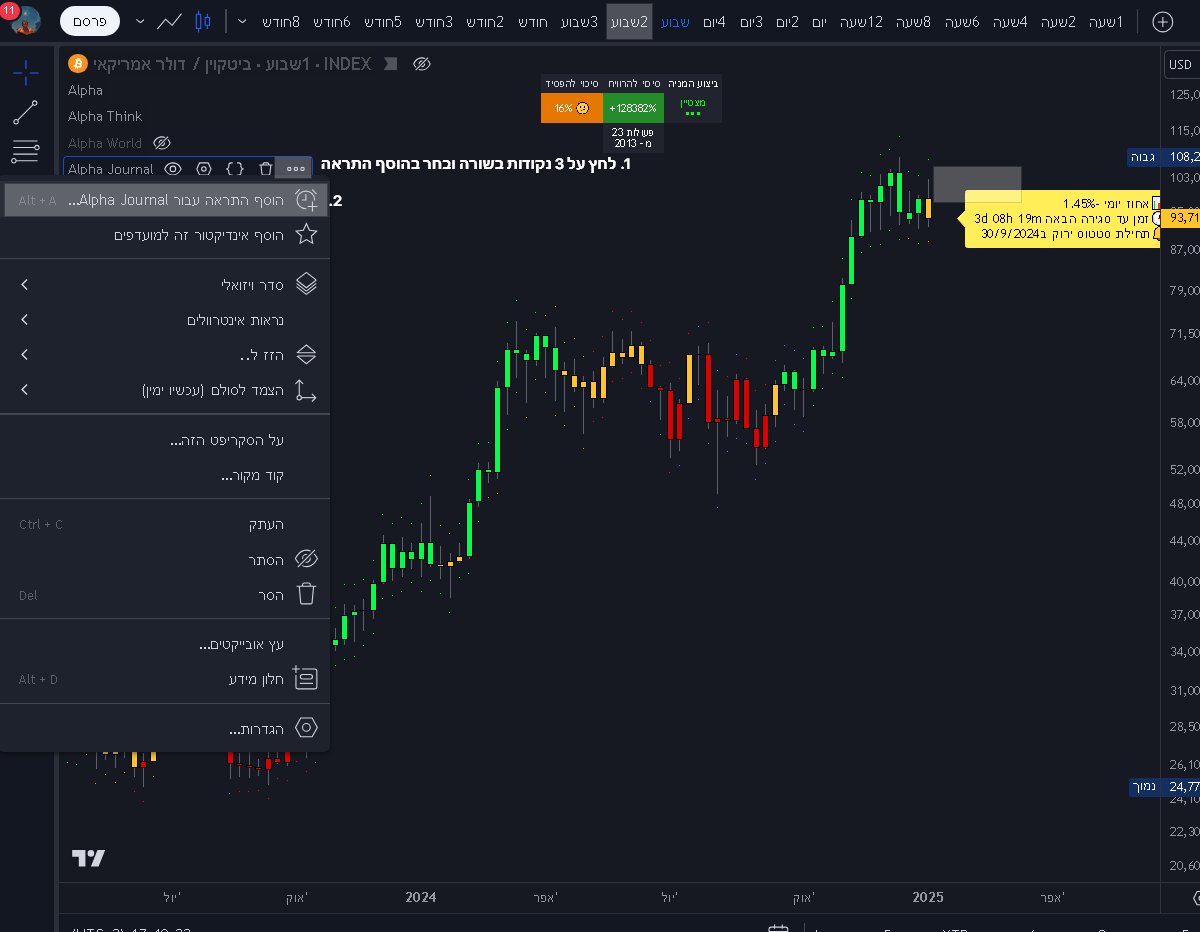Screen dimensions: 1200x932
Task: Click the plus icon in top-right toolbar
Action: click(x=1163, y=21)
